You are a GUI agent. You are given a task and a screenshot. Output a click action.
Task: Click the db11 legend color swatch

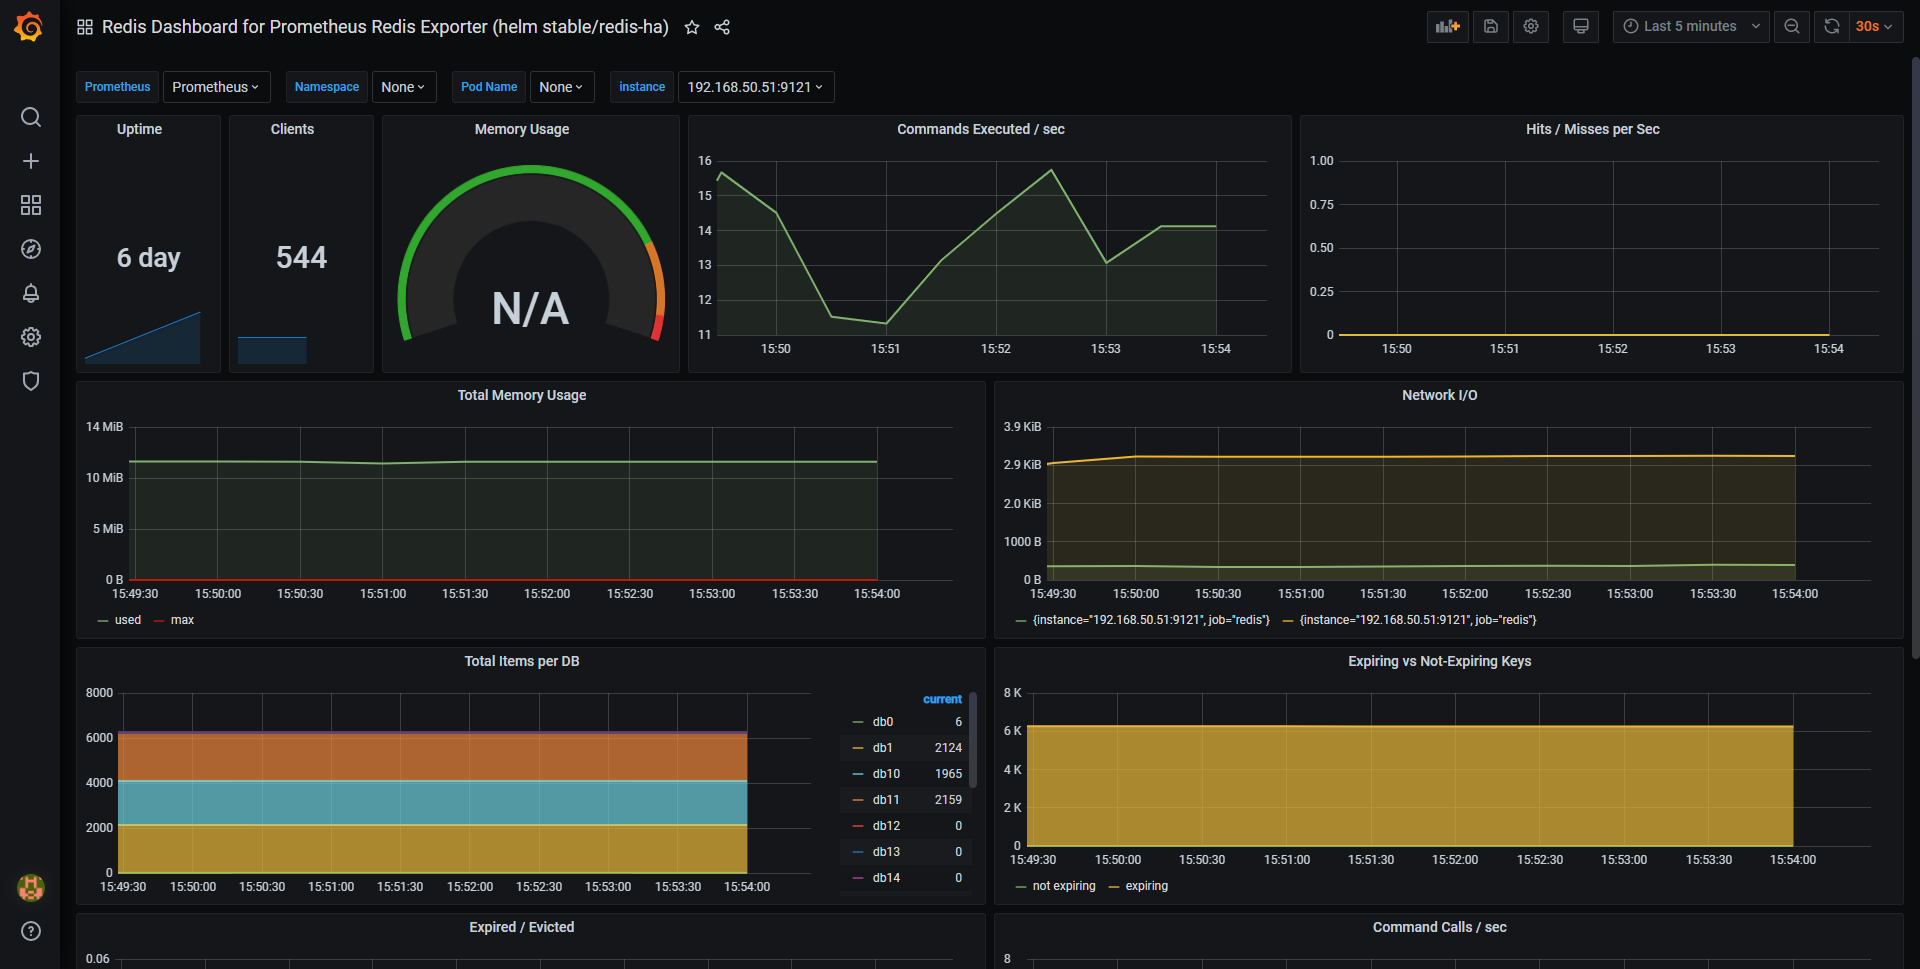(x=858, y=800)
